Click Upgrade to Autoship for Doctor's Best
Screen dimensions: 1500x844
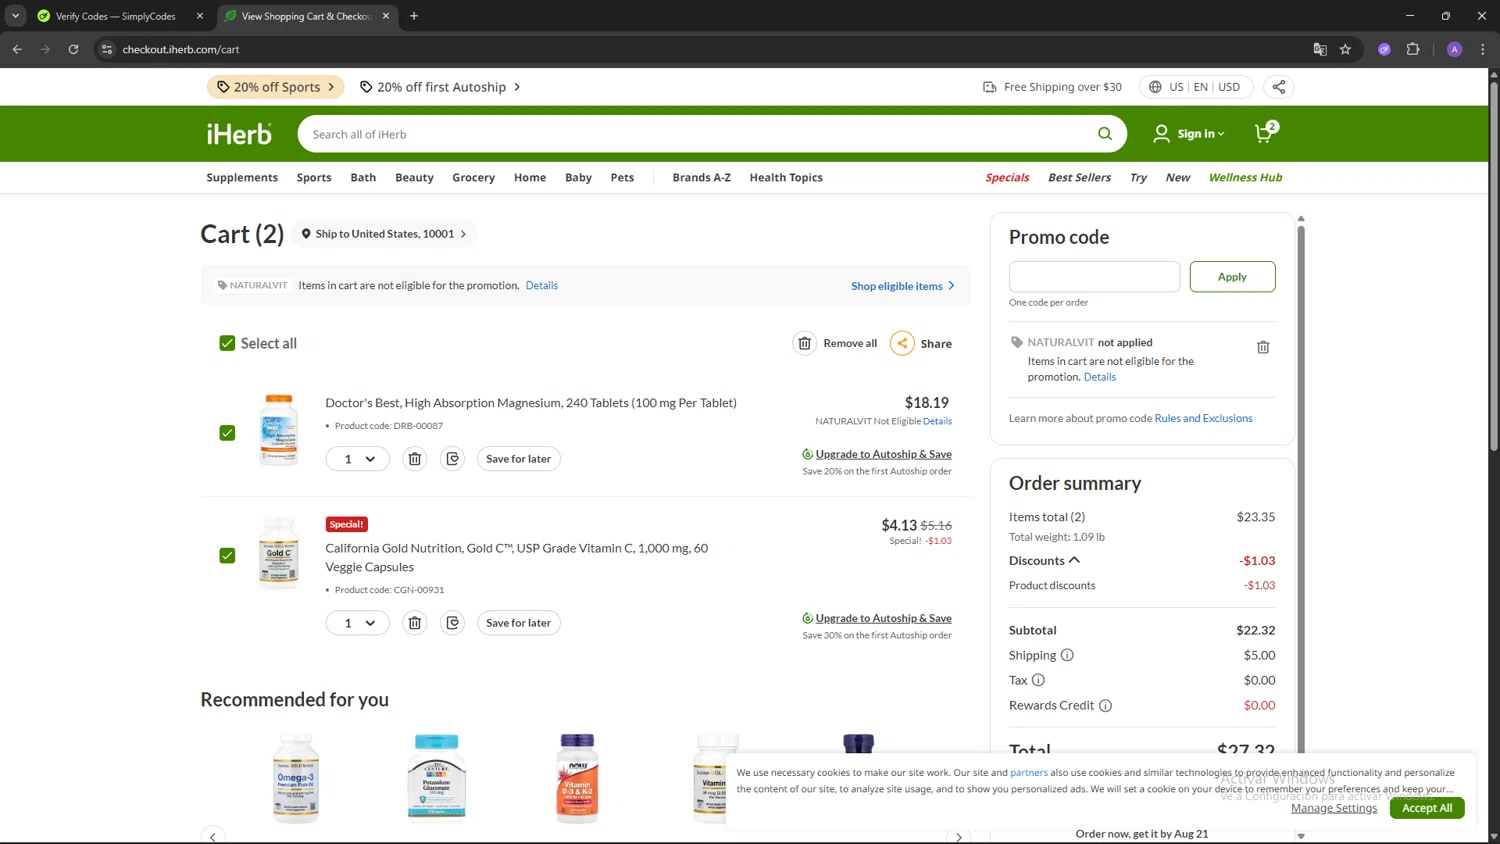(x=883, y=454)
